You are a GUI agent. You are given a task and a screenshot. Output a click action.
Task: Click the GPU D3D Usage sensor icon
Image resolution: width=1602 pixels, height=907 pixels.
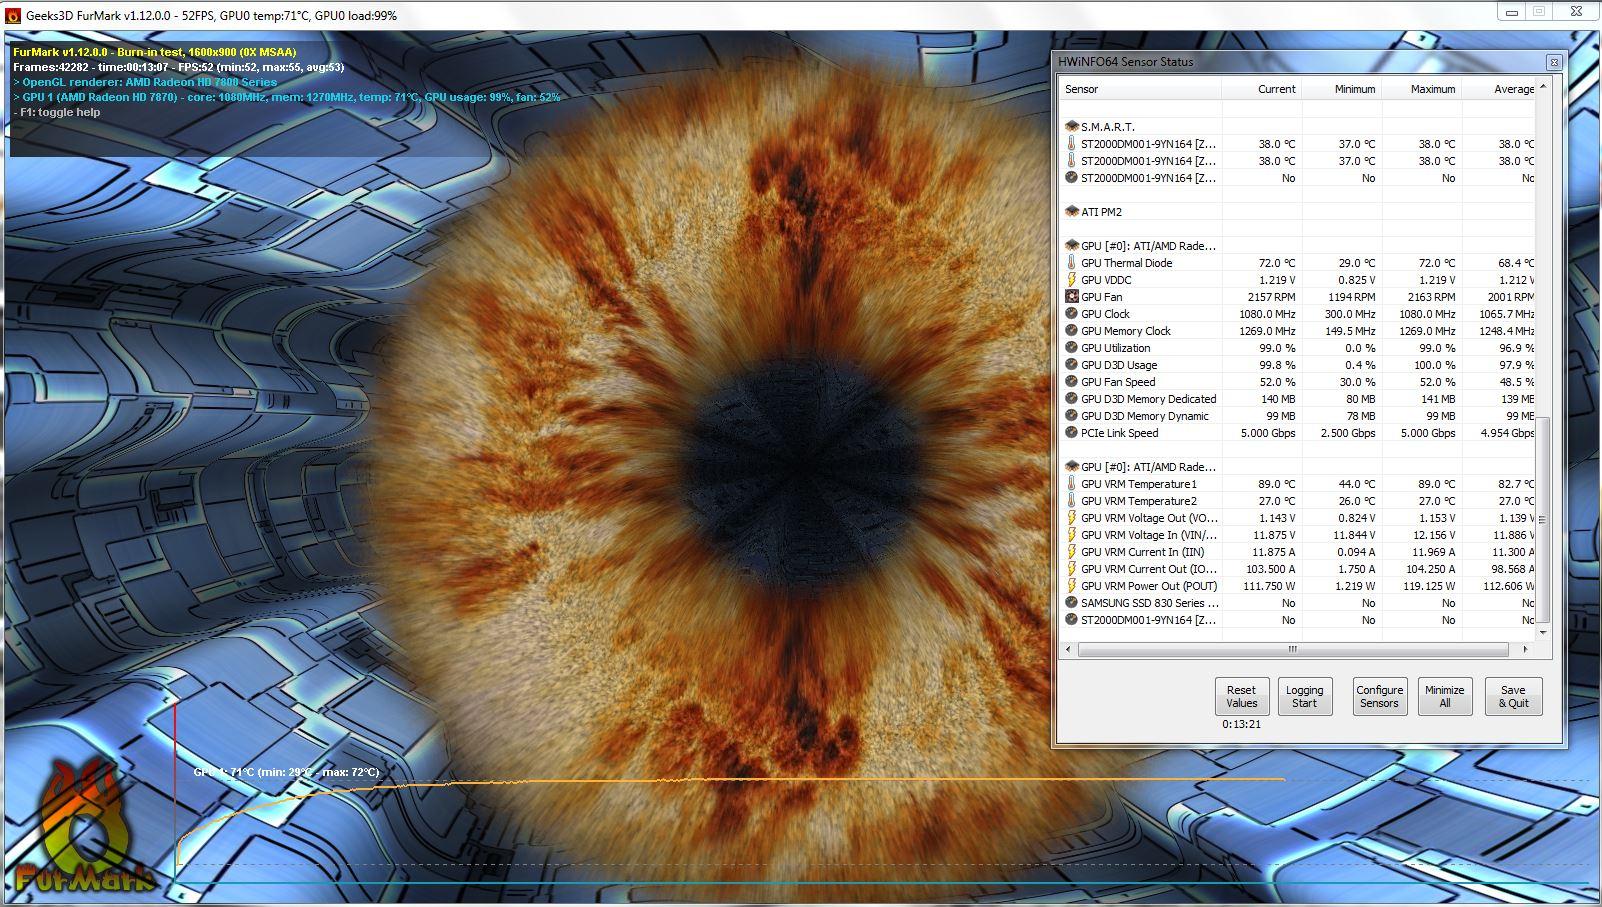(1072, 365)
